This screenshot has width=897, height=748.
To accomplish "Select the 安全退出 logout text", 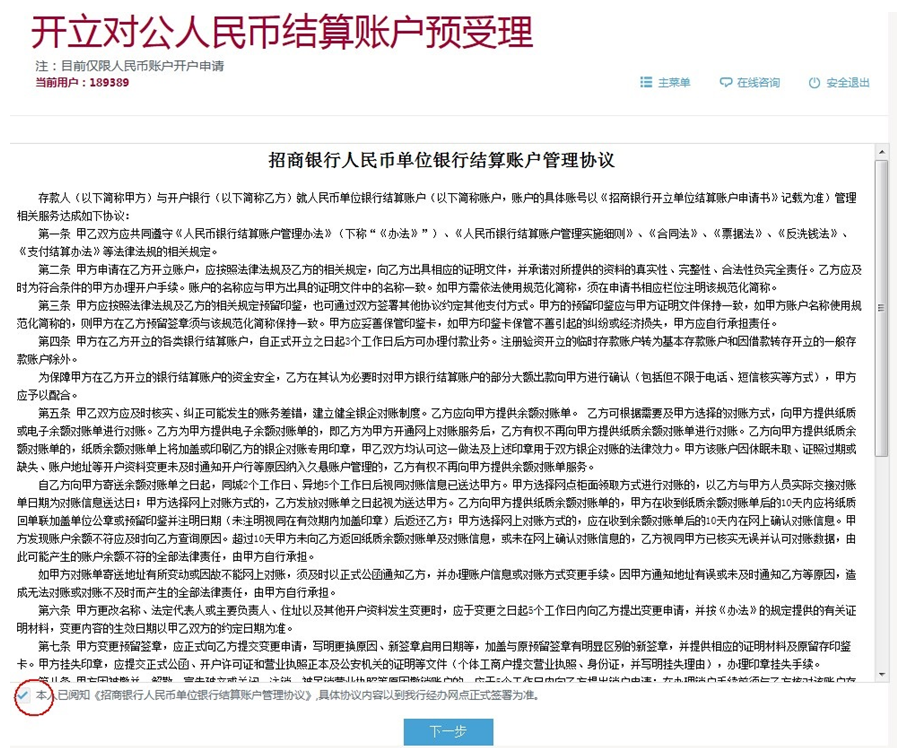I will [x=848, y=83].
